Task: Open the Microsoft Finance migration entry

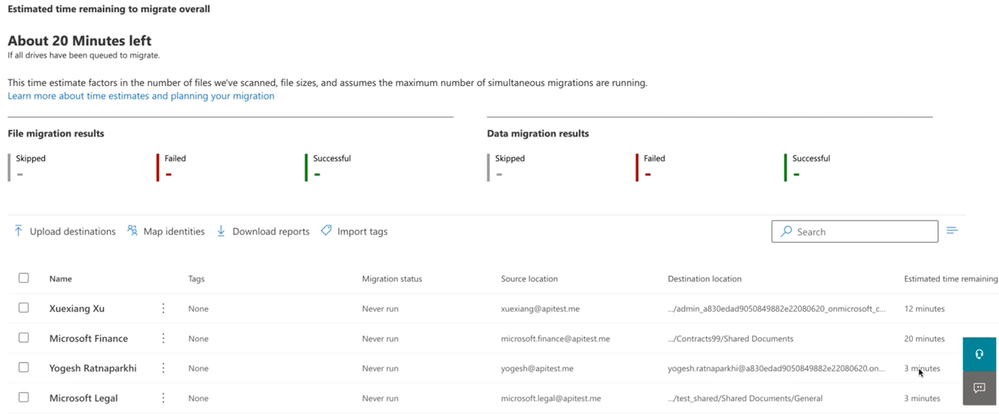Action: click(x=89, y=339)
